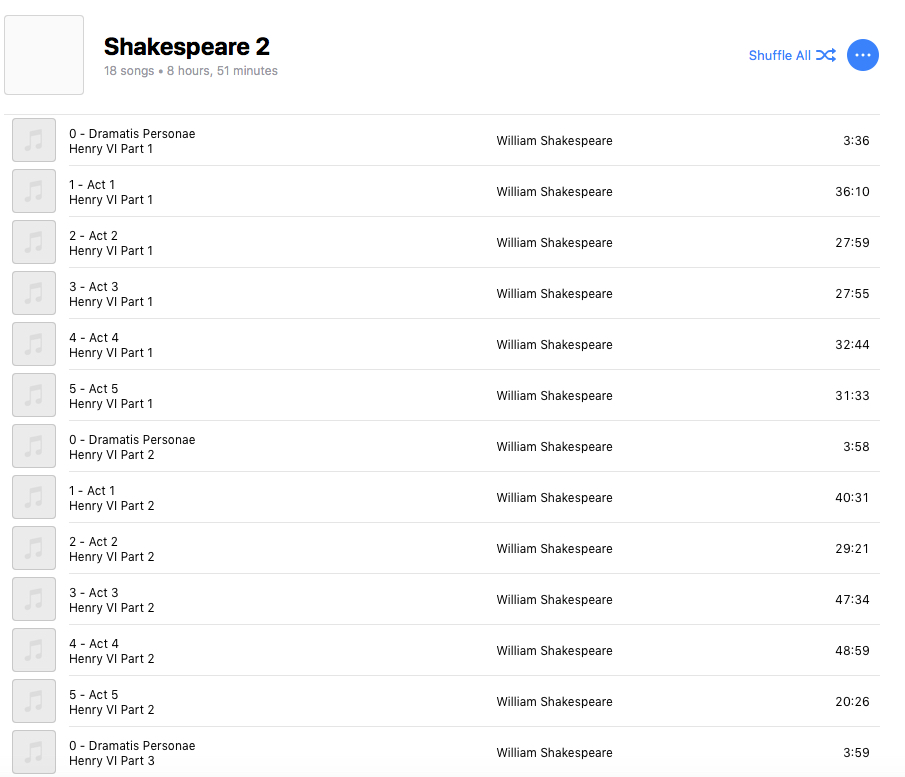Select song title 5 - Act 5, Henry VI Part 1
Screen dimensions: 905x777
94,388
